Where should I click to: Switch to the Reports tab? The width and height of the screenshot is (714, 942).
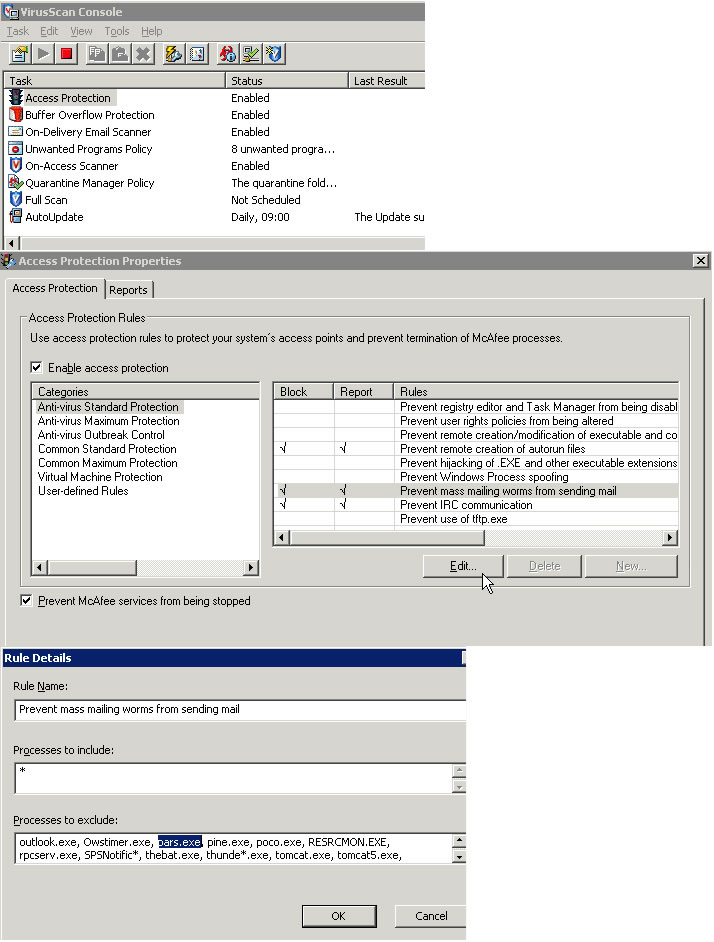[x=128, y=290]
